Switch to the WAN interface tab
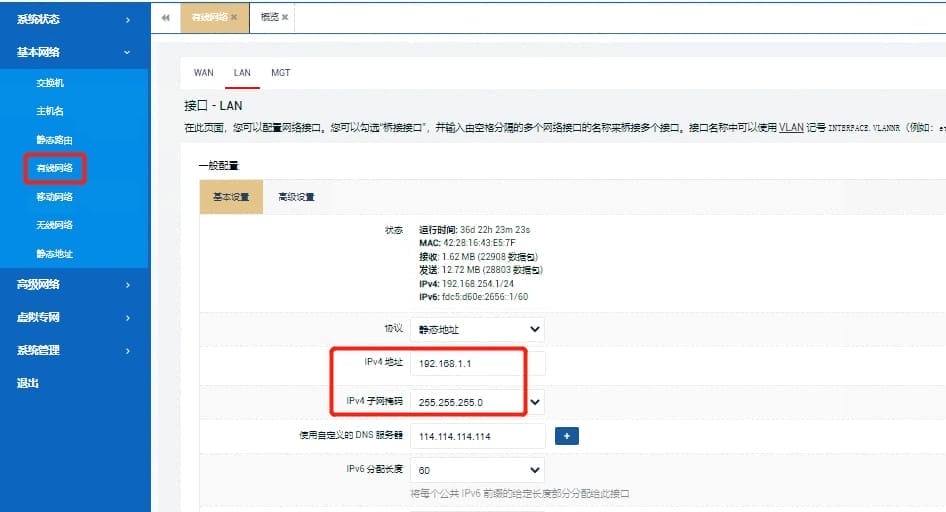 (203, 73)
